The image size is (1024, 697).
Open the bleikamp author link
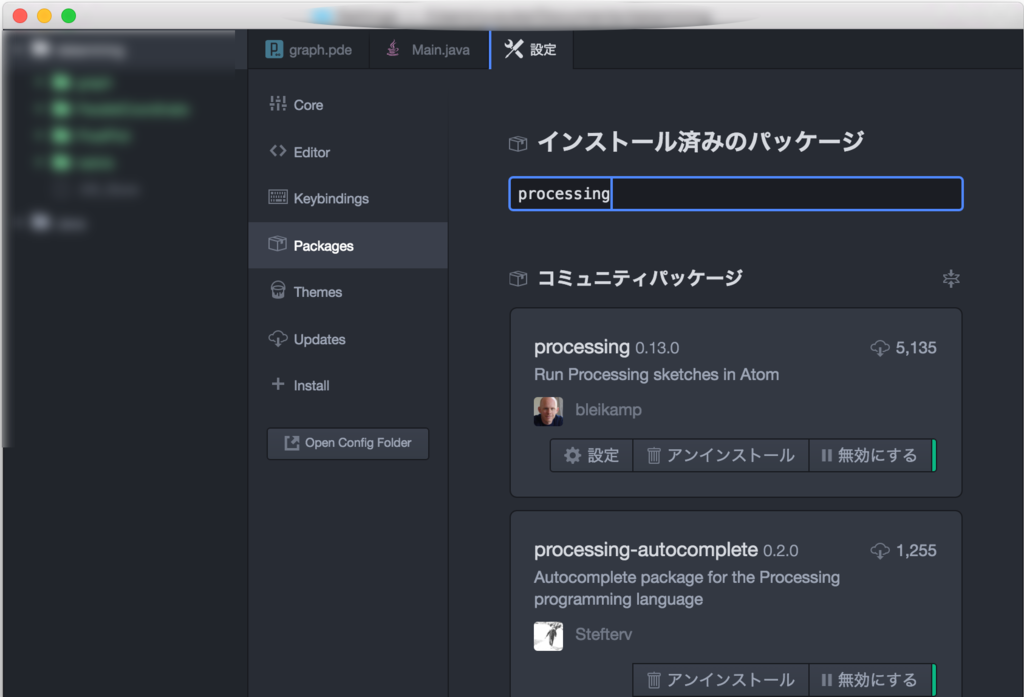click(x=608, y=410)
